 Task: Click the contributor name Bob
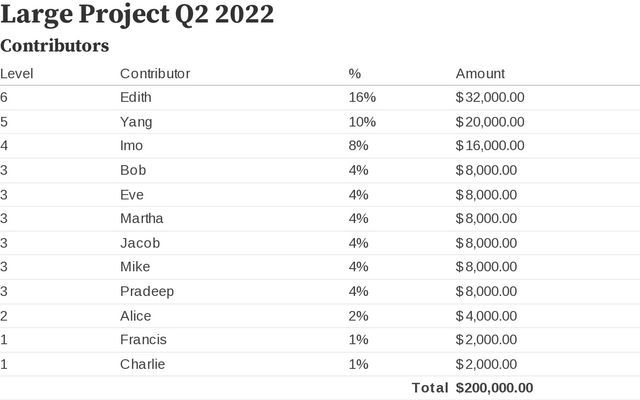coord(133,170)
